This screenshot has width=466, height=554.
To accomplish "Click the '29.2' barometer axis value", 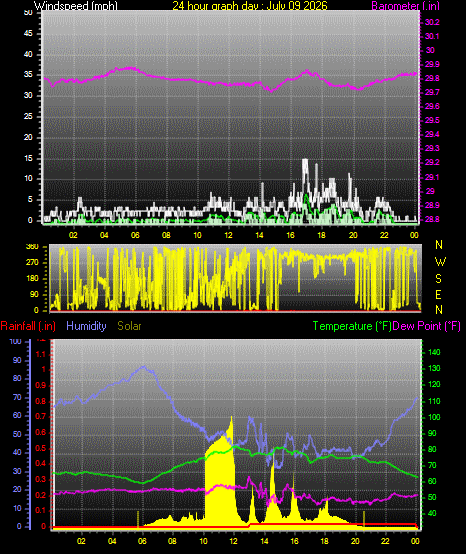I will (432, 162).
